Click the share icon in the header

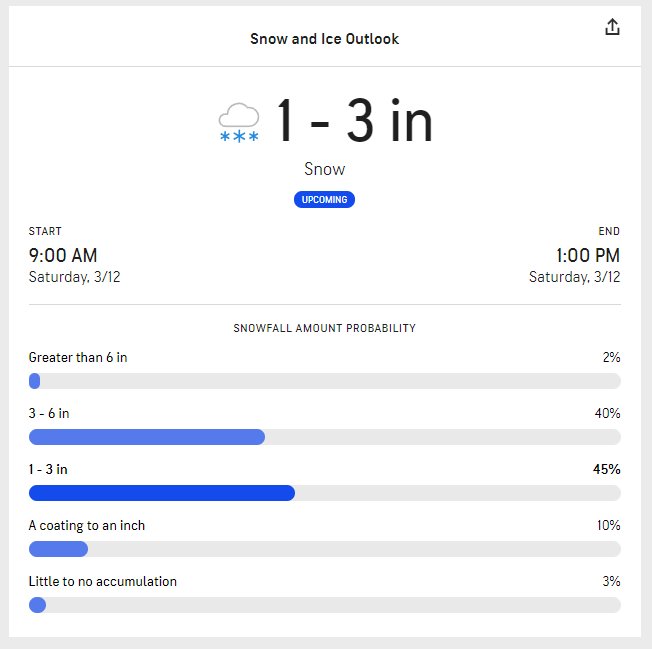pyautogui.click(x=612, y=27)
